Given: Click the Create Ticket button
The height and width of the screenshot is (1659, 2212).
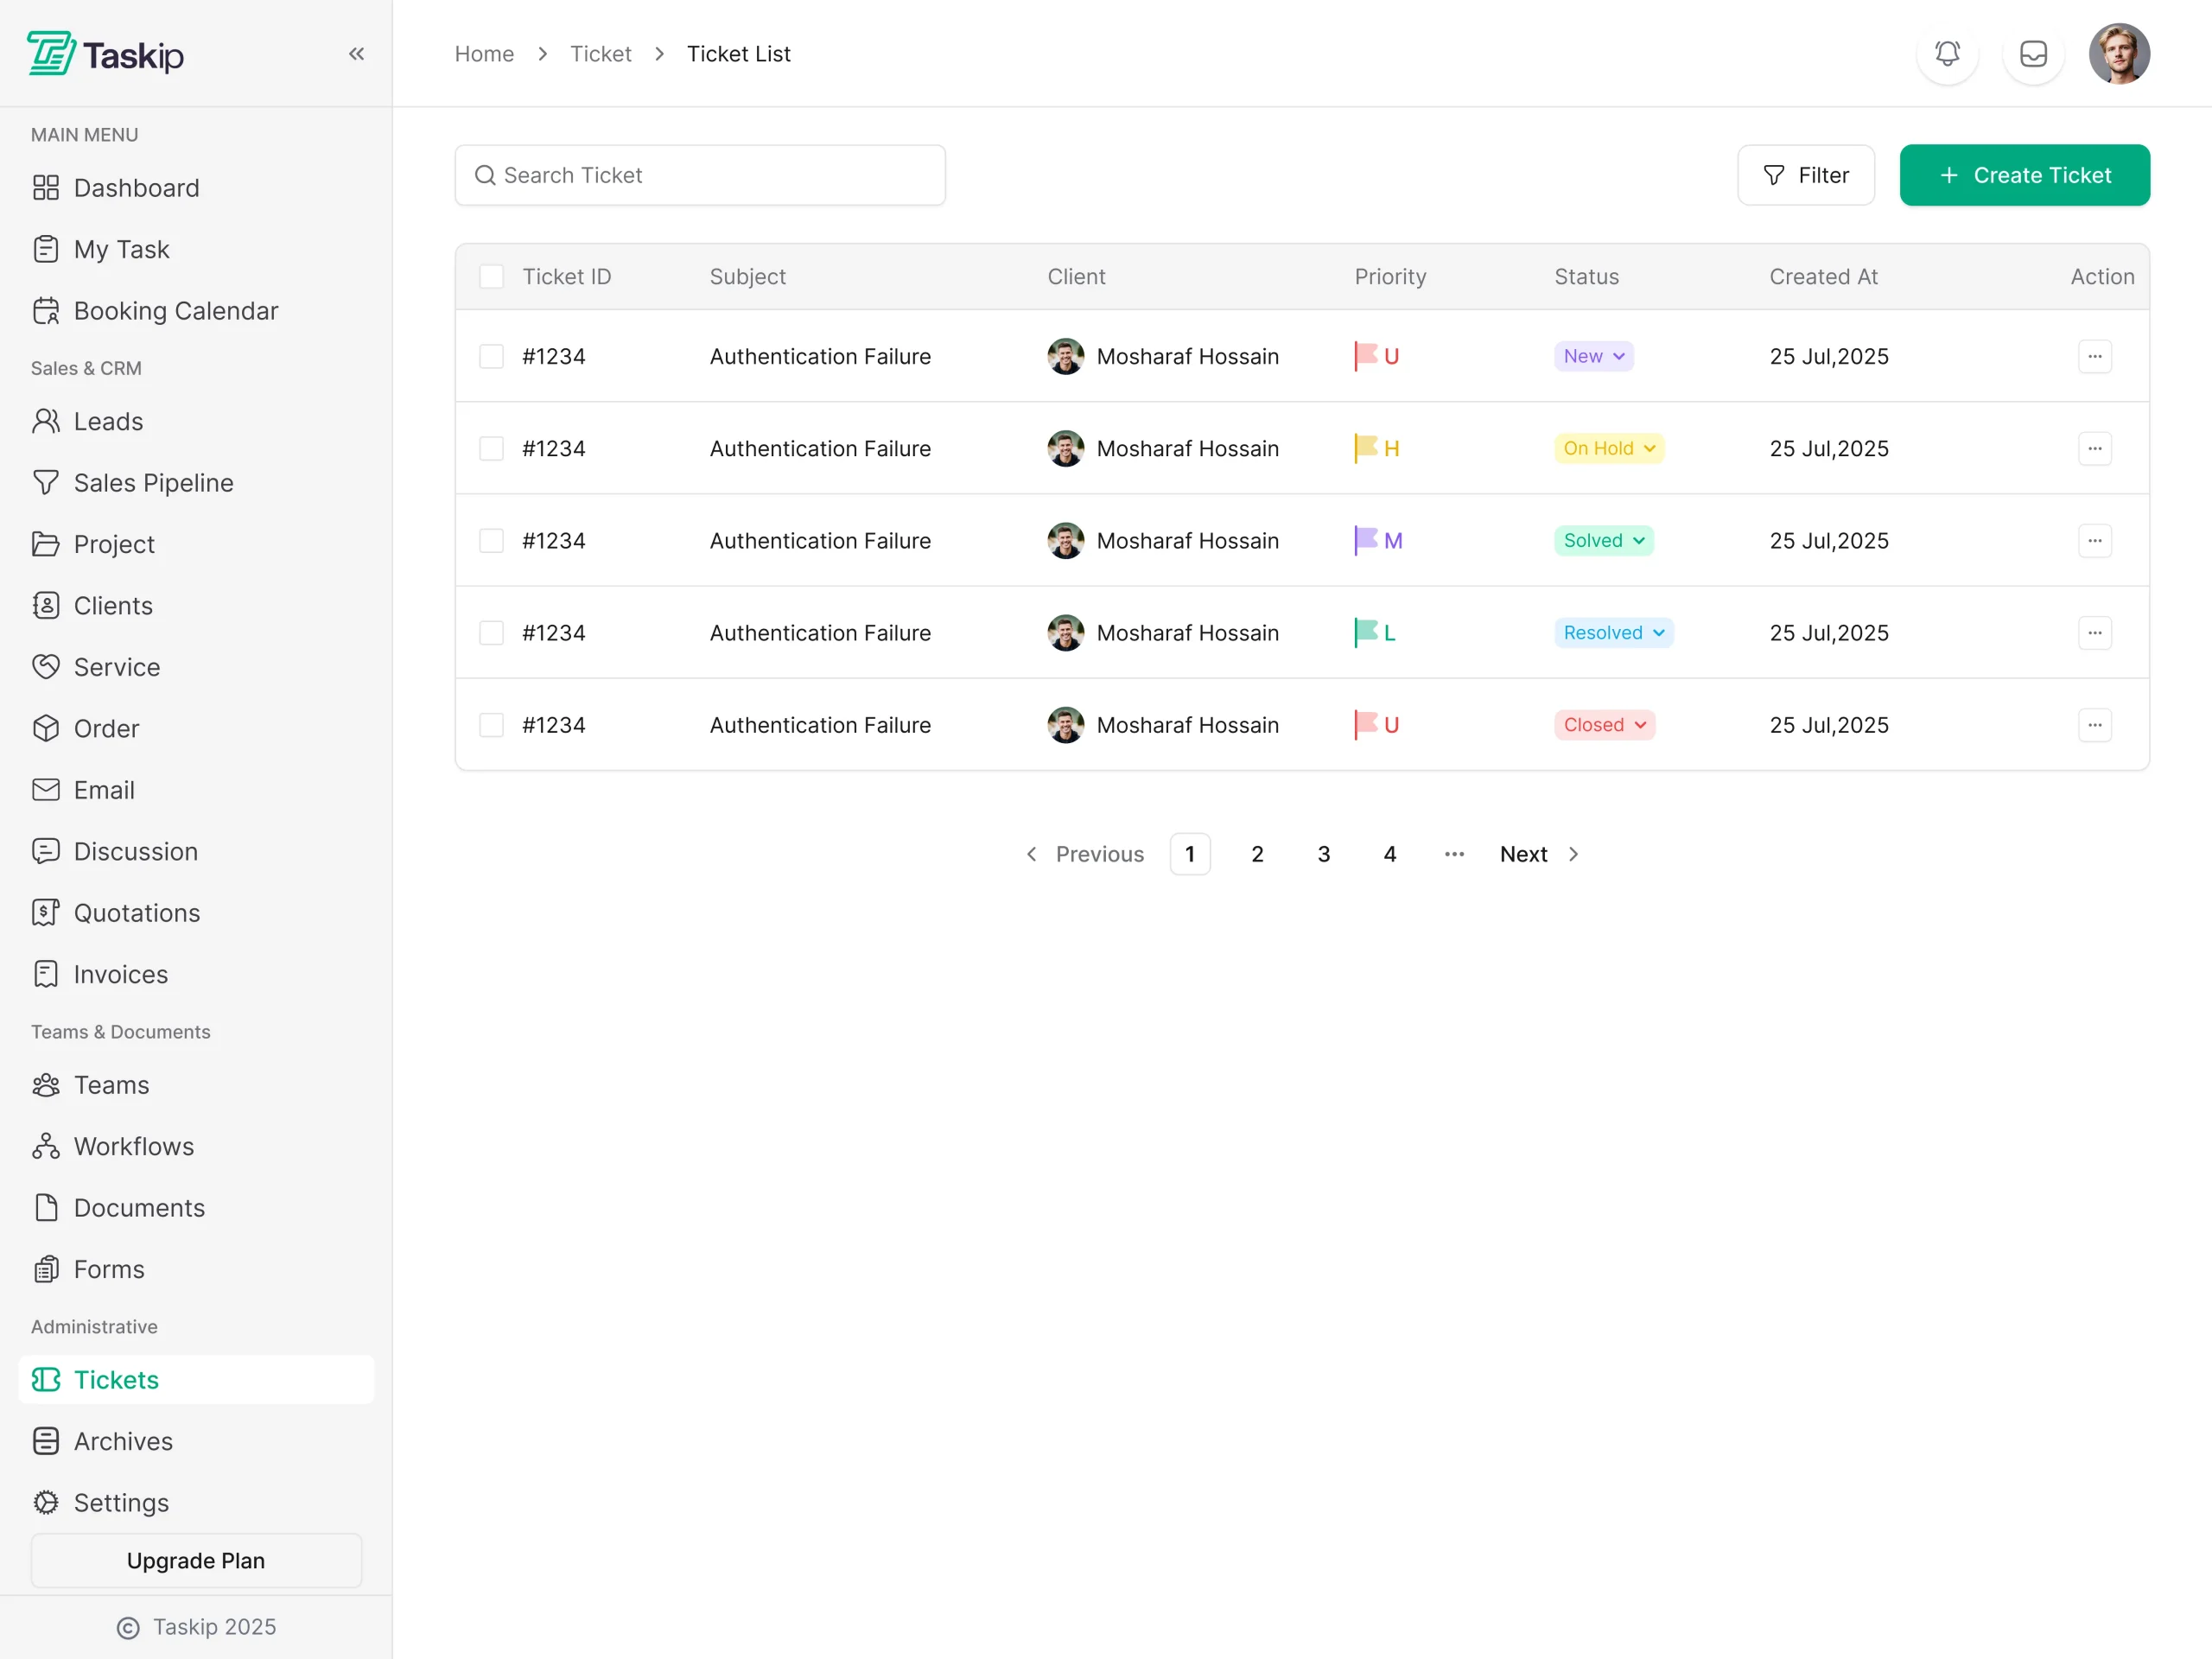Looking at the screenshot, I should tap(2024, 176).
